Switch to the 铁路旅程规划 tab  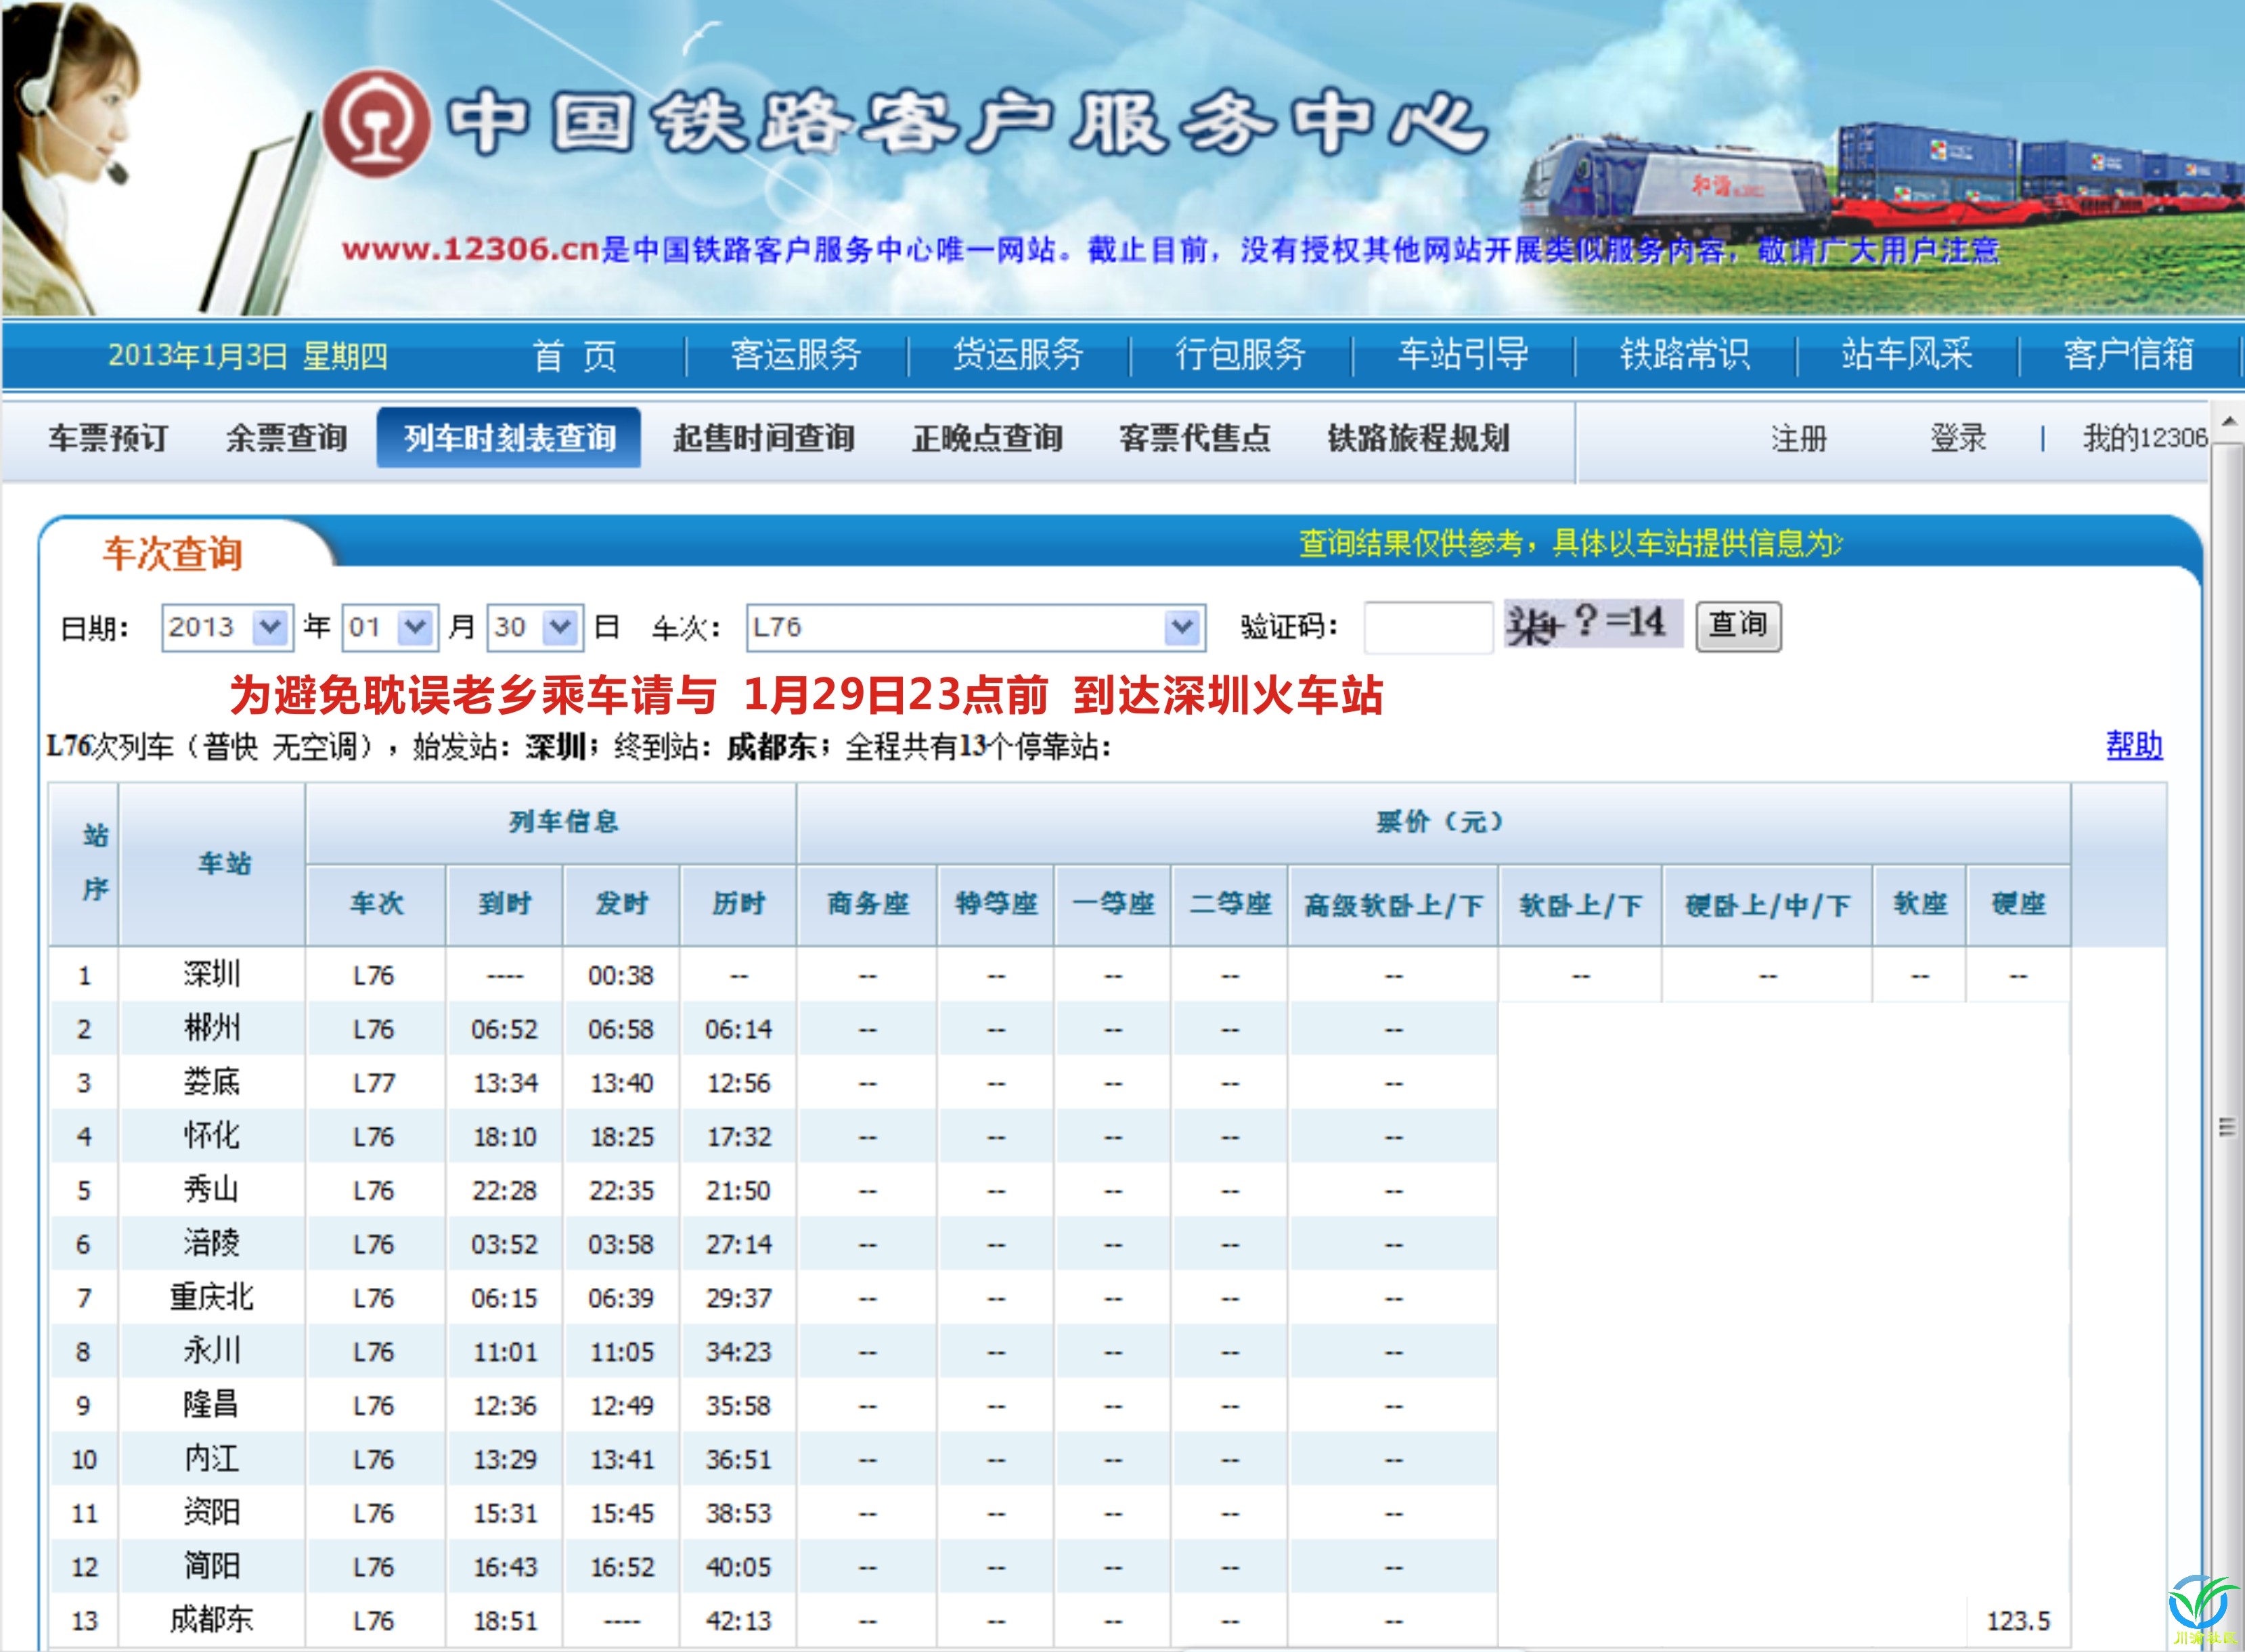pos(1418,438)
